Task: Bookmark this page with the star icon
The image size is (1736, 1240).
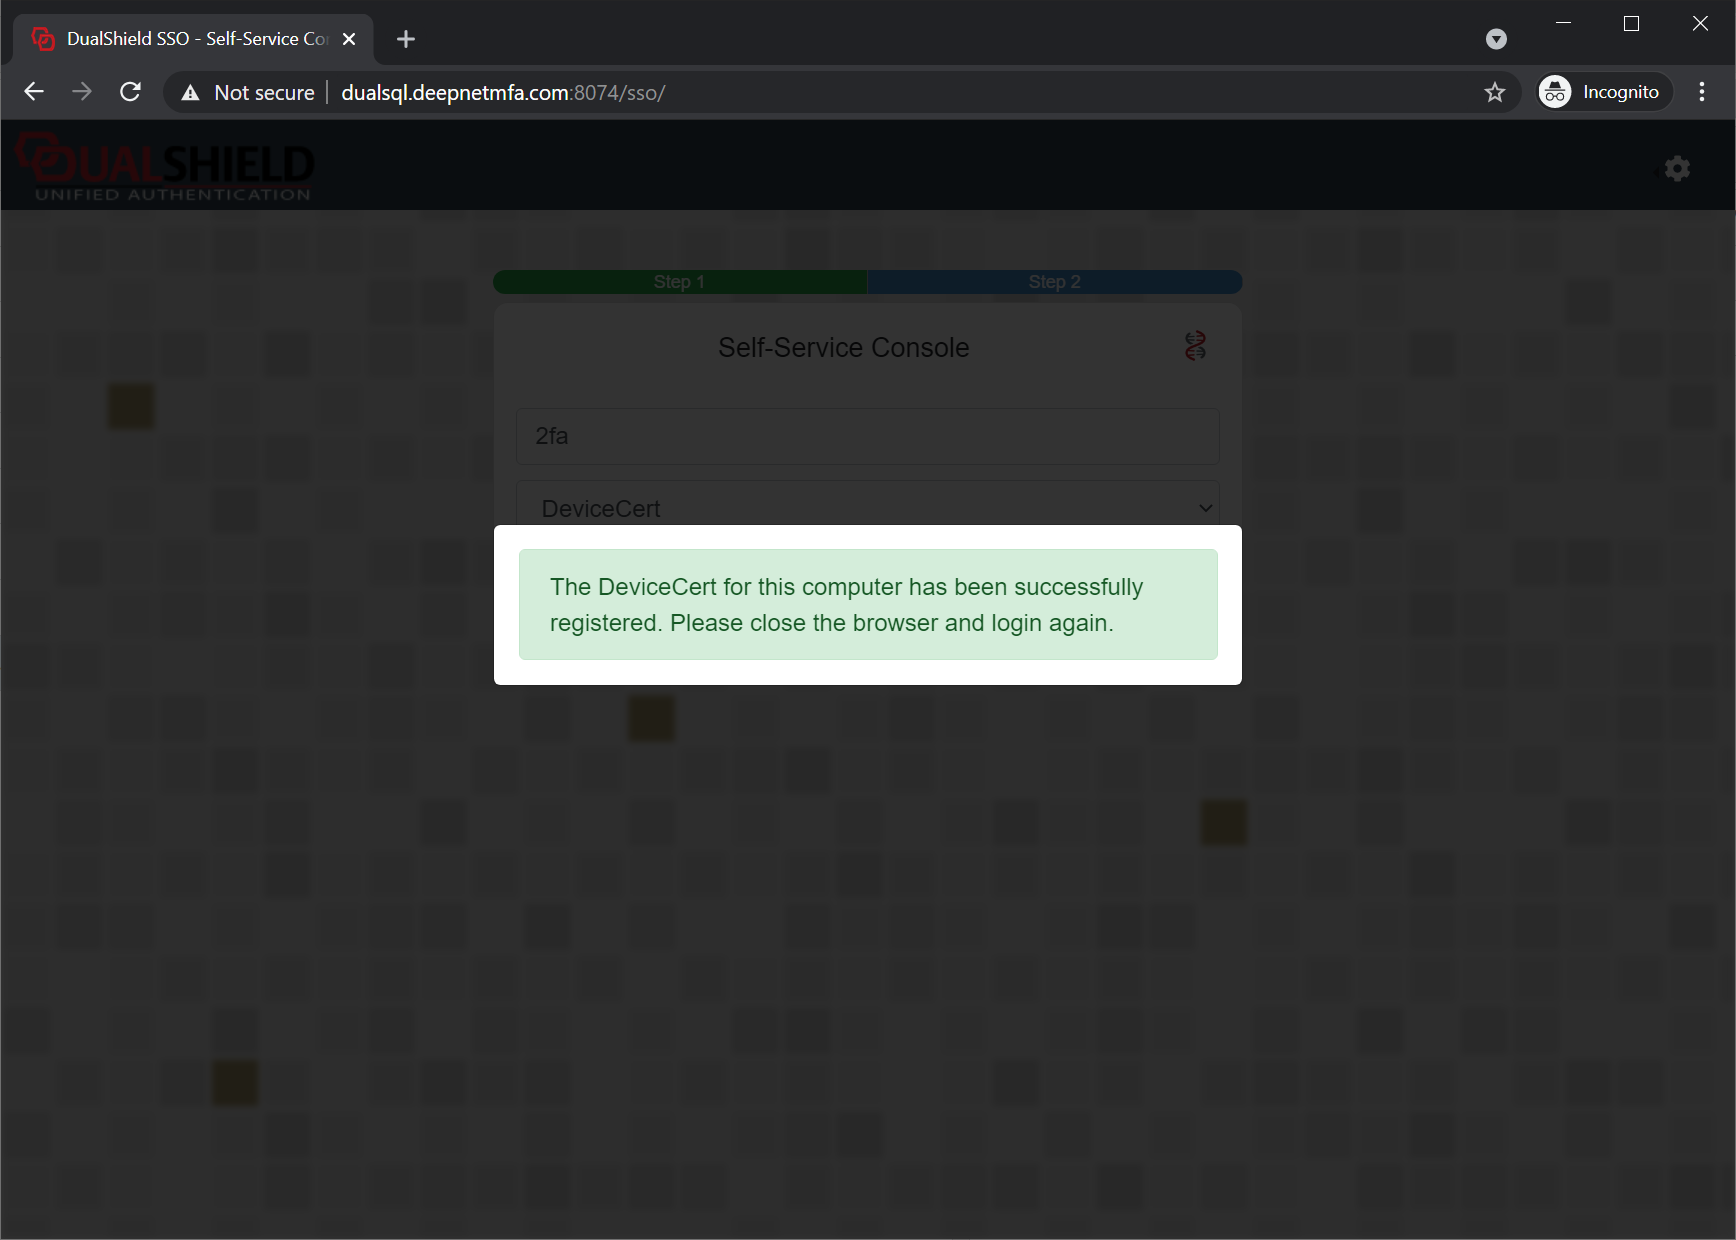Action: coord(1494,93)
